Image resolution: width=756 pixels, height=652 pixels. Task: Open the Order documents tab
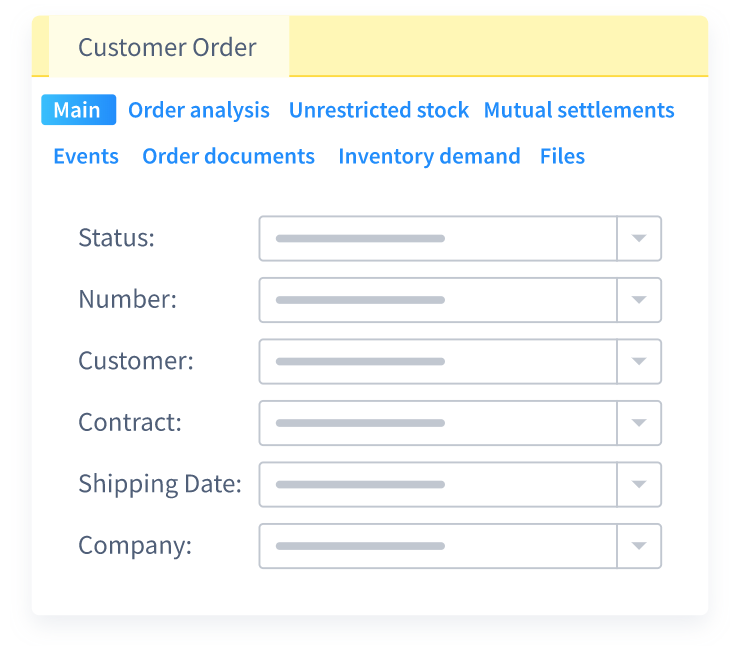click(228, 156)
